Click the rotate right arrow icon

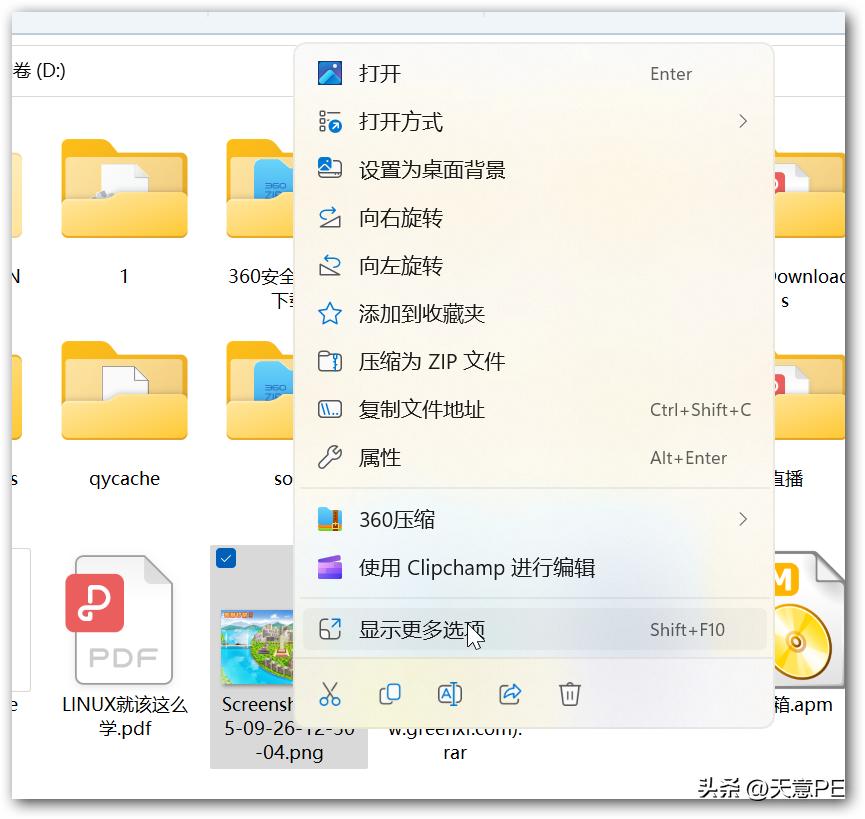330,218
